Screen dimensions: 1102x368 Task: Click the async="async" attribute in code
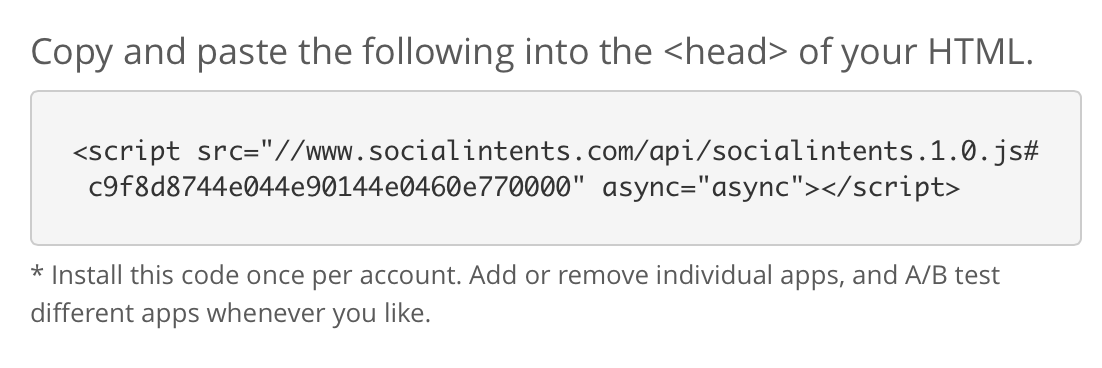[x=704, y=188]
